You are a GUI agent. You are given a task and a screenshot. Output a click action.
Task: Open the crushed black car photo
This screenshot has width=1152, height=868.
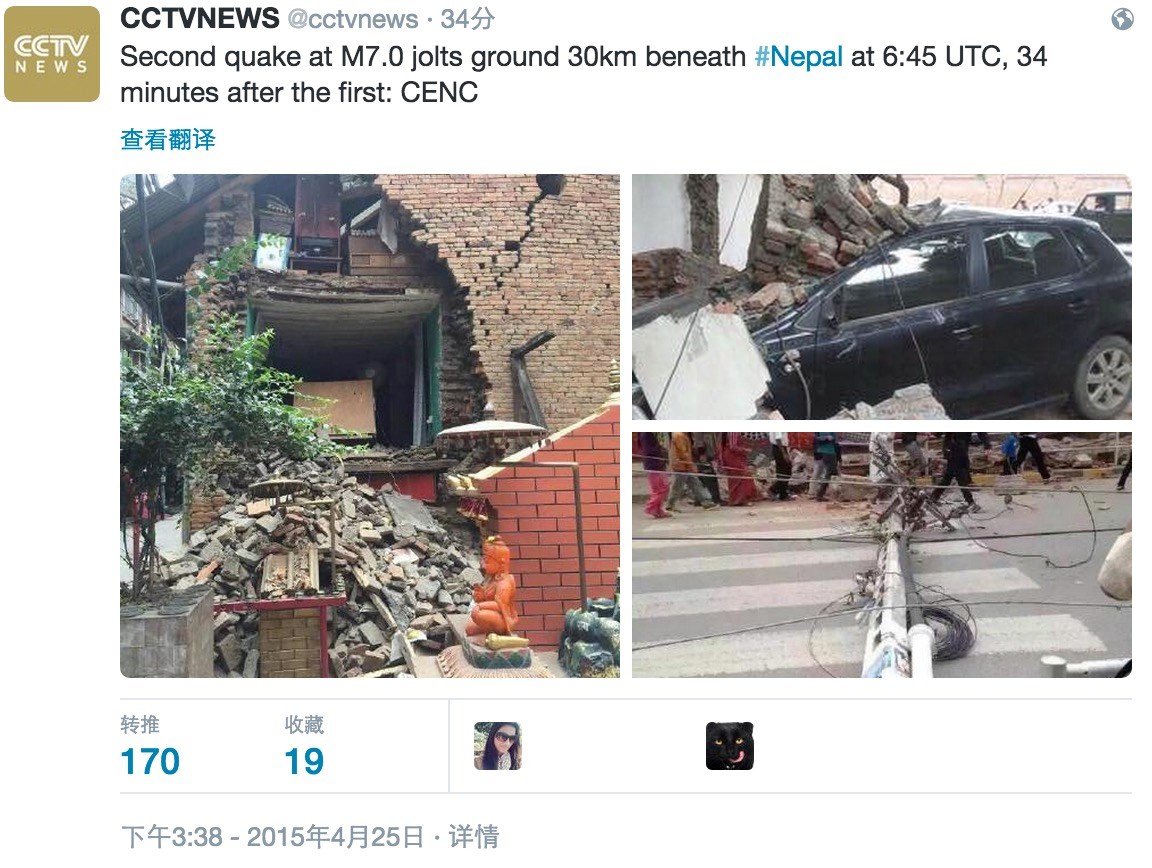pyautogui.click(x=882, y=297)
